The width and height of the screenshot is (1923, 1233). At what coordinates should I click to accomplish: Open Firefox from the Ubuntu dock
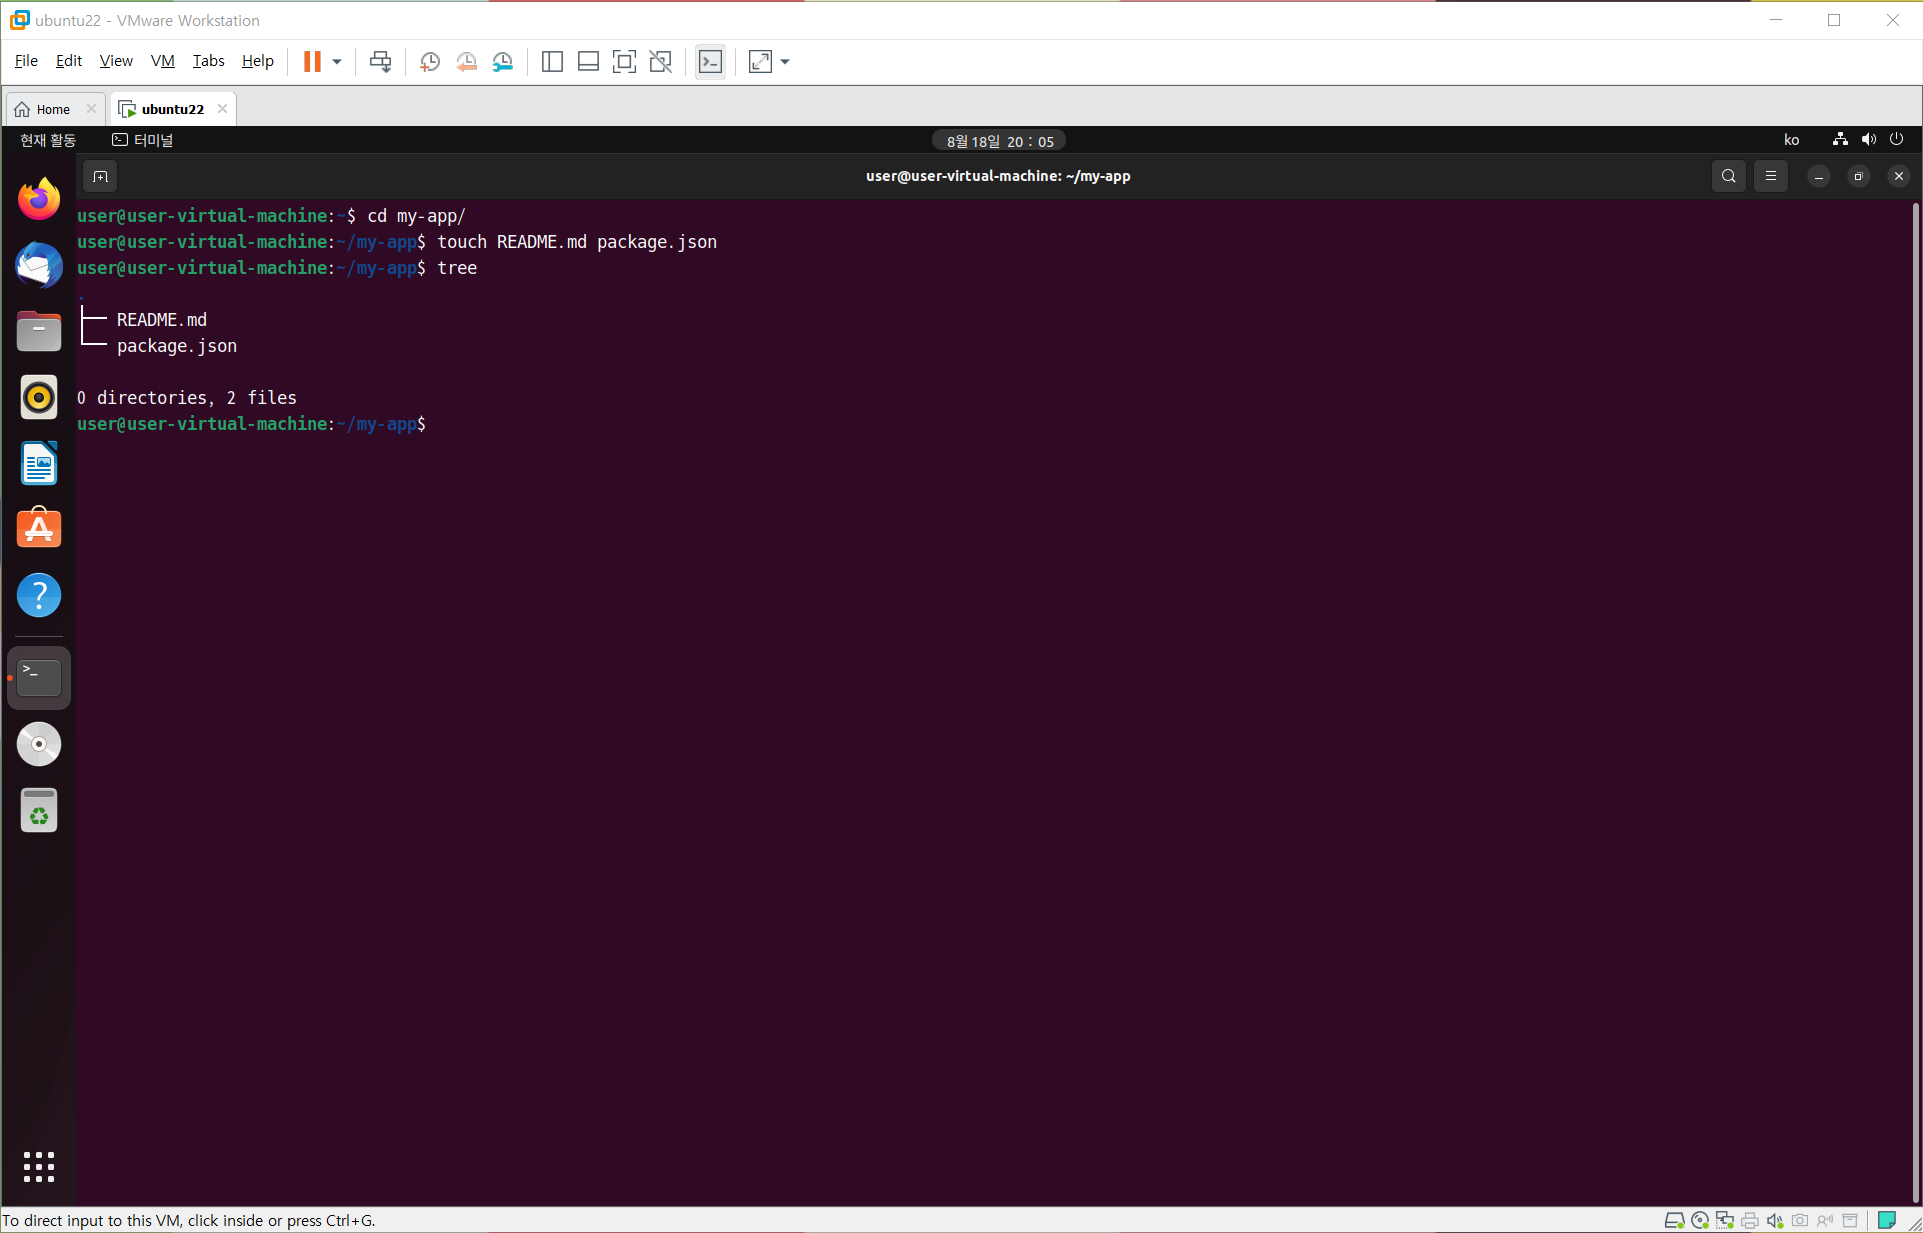(x=39, y=199)
